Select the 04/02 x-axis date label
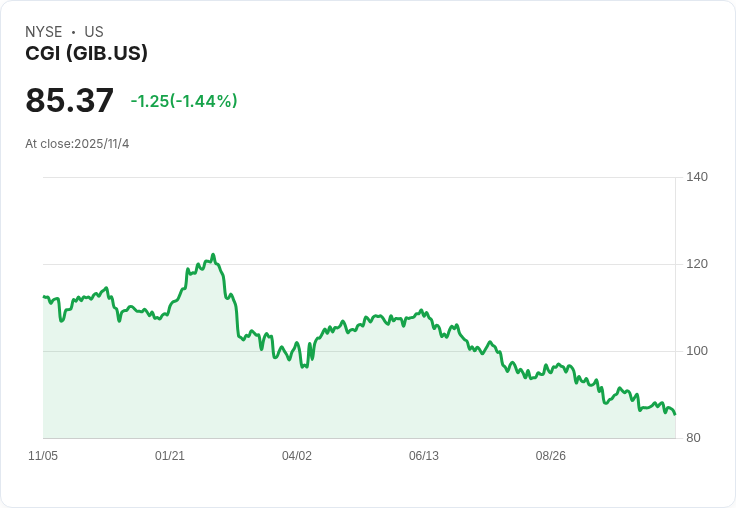Viewport: 736px width, 508px height. click(x=297, y=456)
